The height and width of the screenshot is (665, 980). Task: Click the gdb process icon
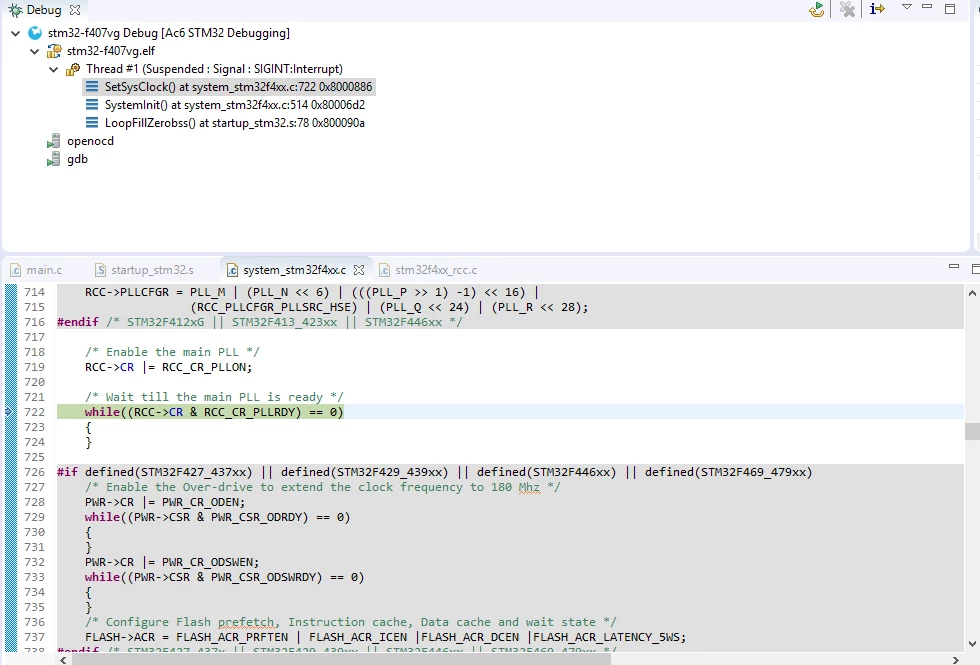click(54, 159)
